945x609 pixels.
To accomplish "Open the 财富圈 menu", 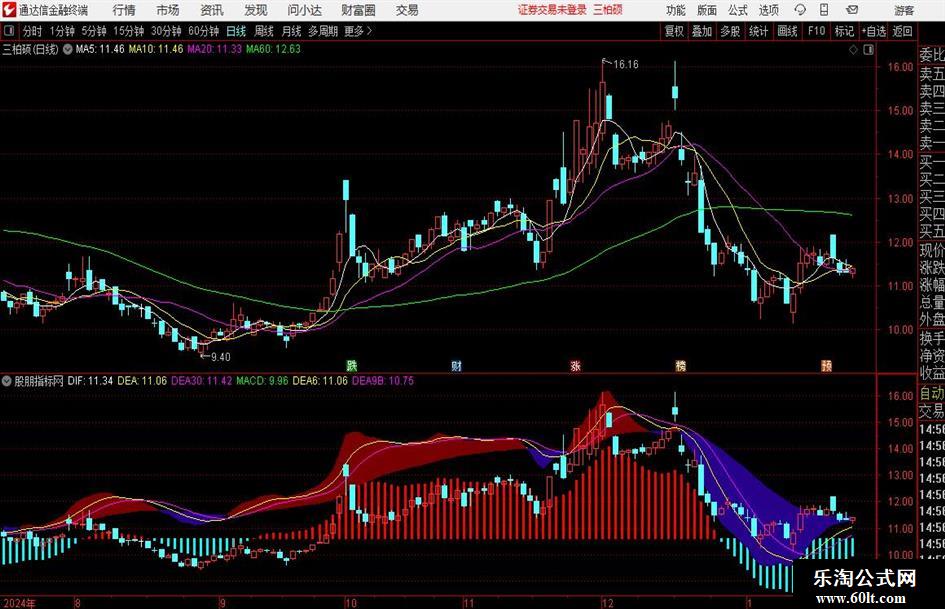I will point(358,10).
